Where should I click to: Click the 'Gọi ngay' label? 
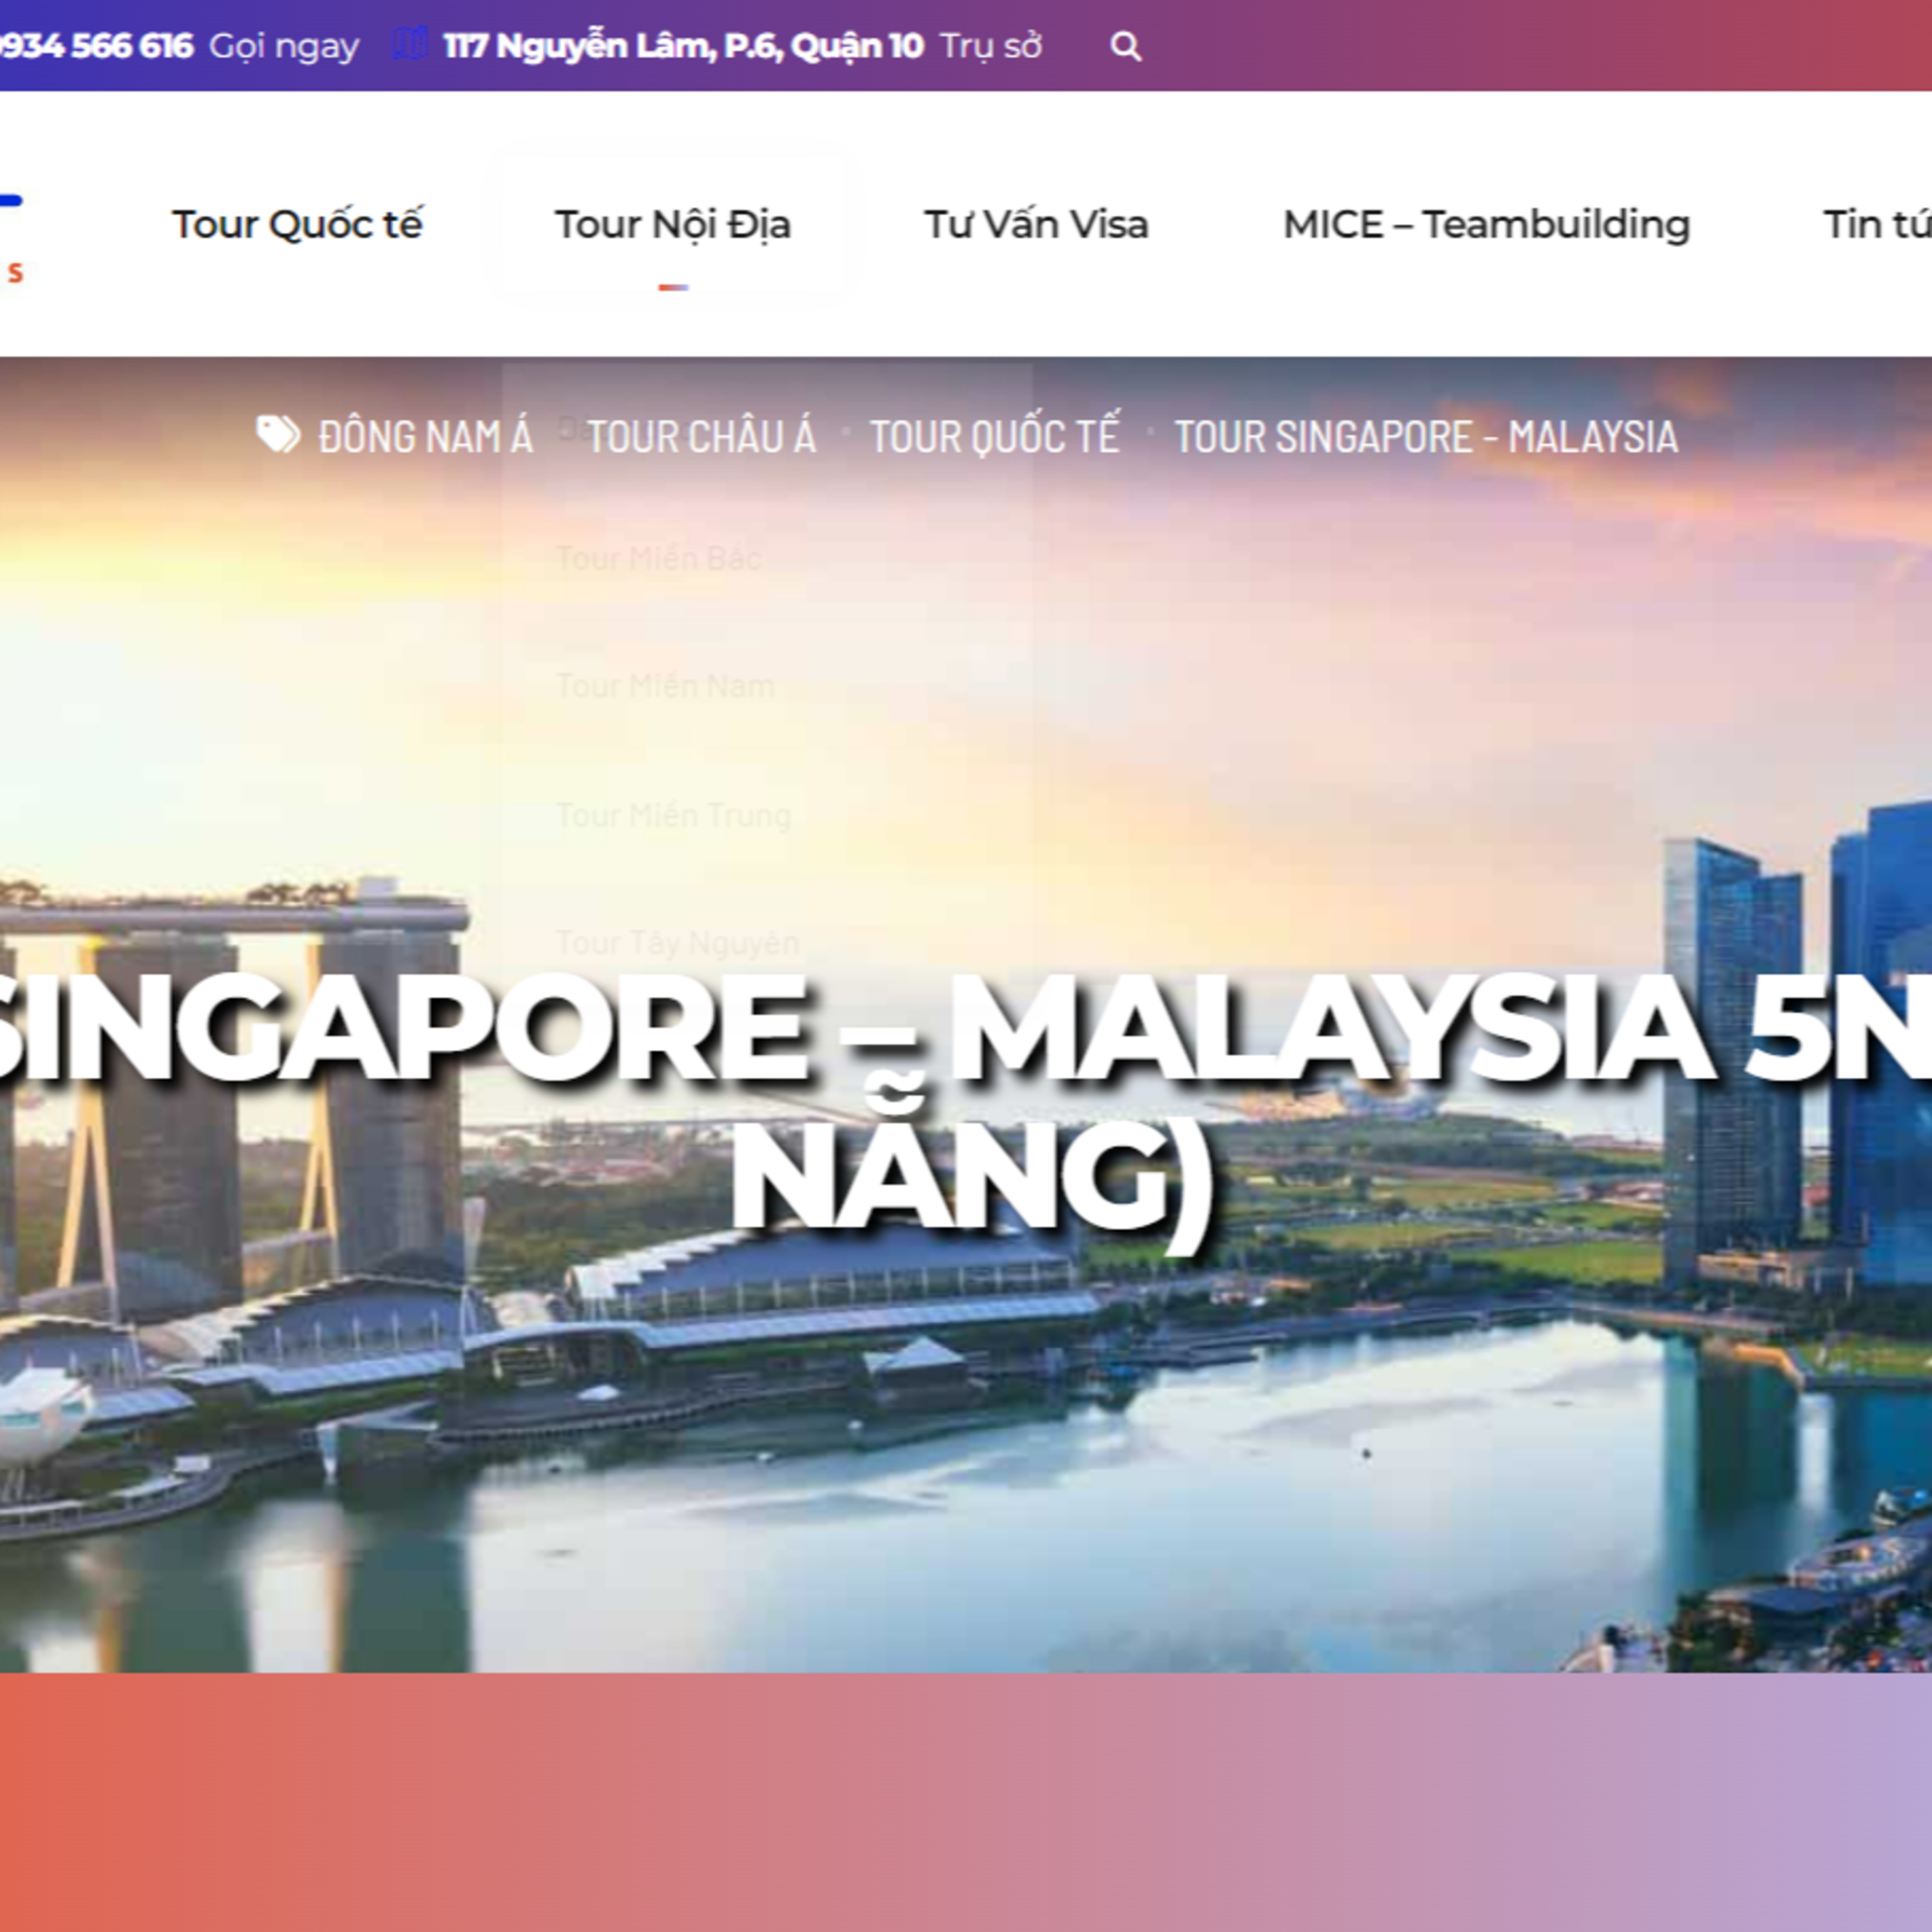(284, 47)
